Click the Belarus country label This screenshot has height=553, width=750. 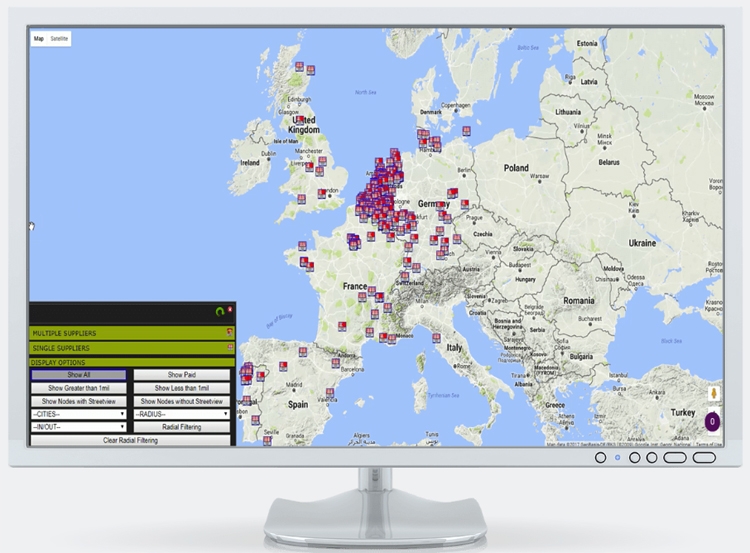(x=609, y=162)
